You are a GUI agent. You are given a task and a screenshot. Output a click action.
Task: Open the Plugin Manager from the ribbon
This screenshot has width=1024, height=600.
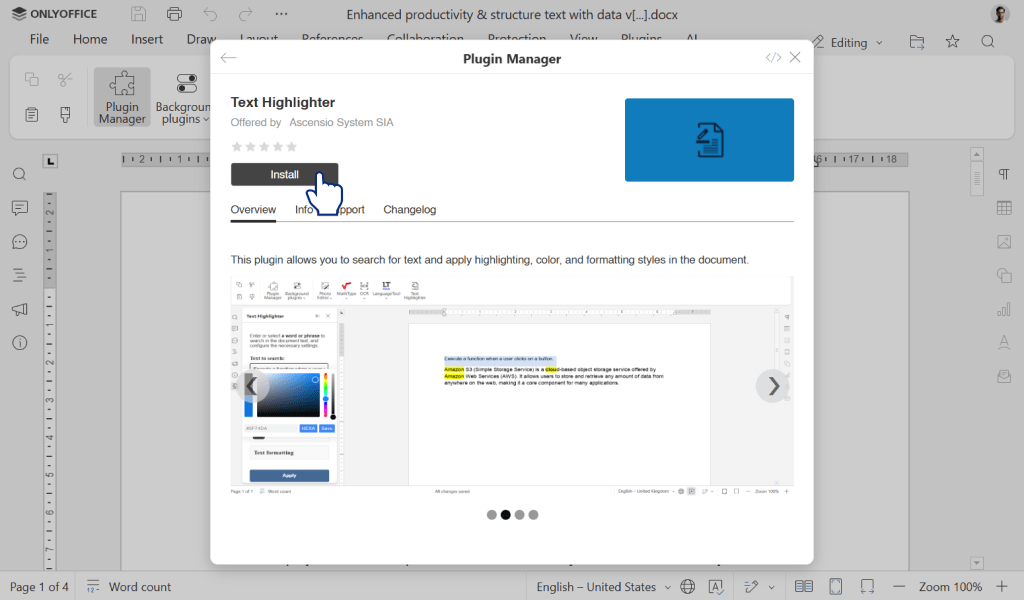click(121, 96)
